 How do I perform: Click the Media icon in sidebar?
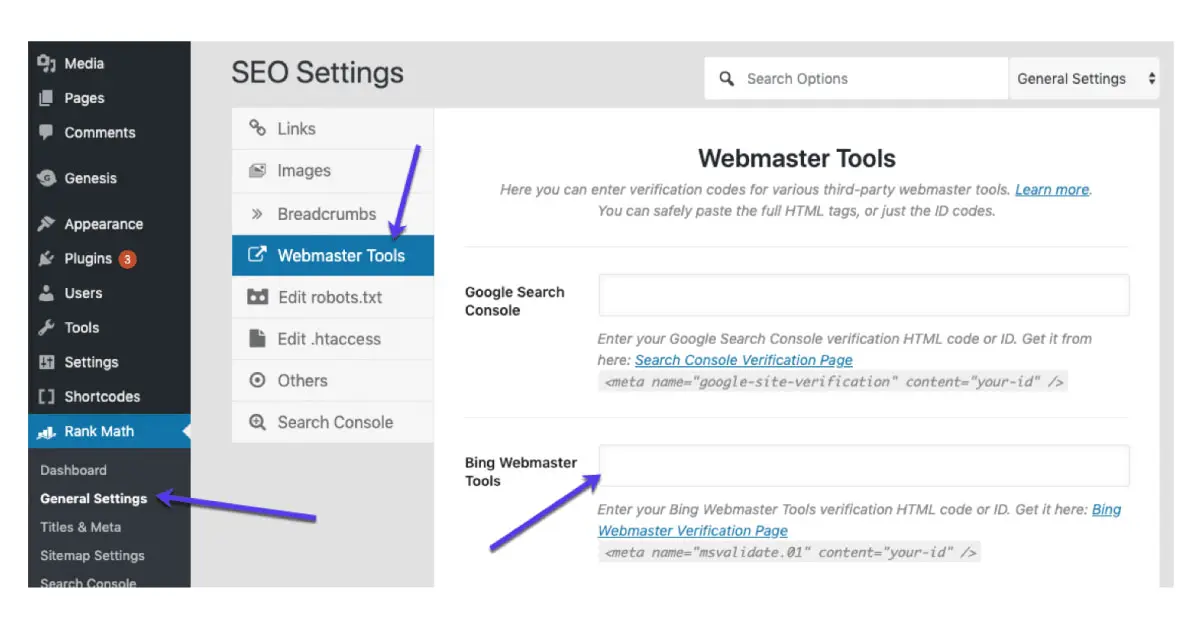click(x=46, y=64)
